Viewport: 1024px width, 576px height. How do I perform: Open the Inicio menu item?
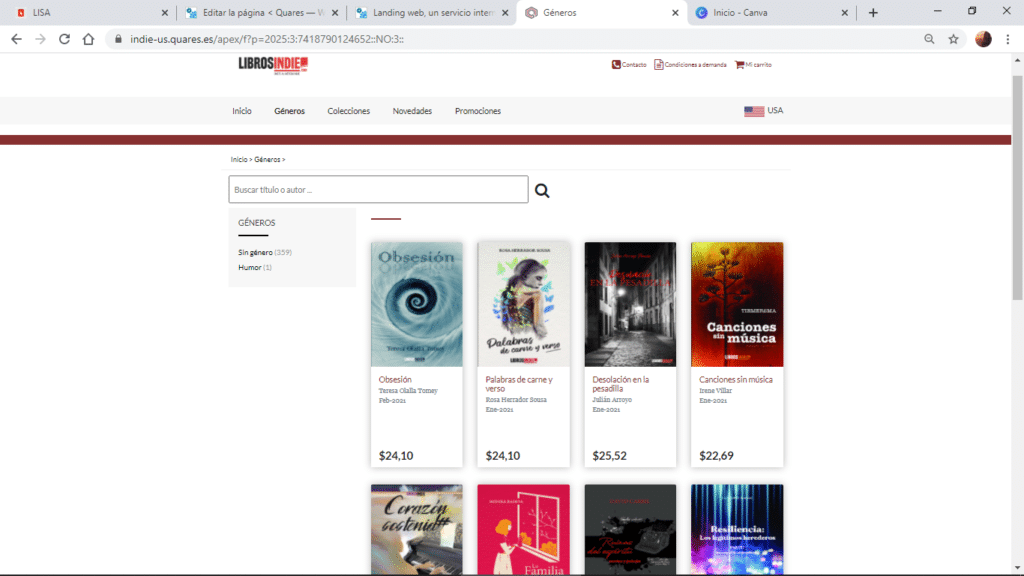pyautogui.click(x=242, y=111)
